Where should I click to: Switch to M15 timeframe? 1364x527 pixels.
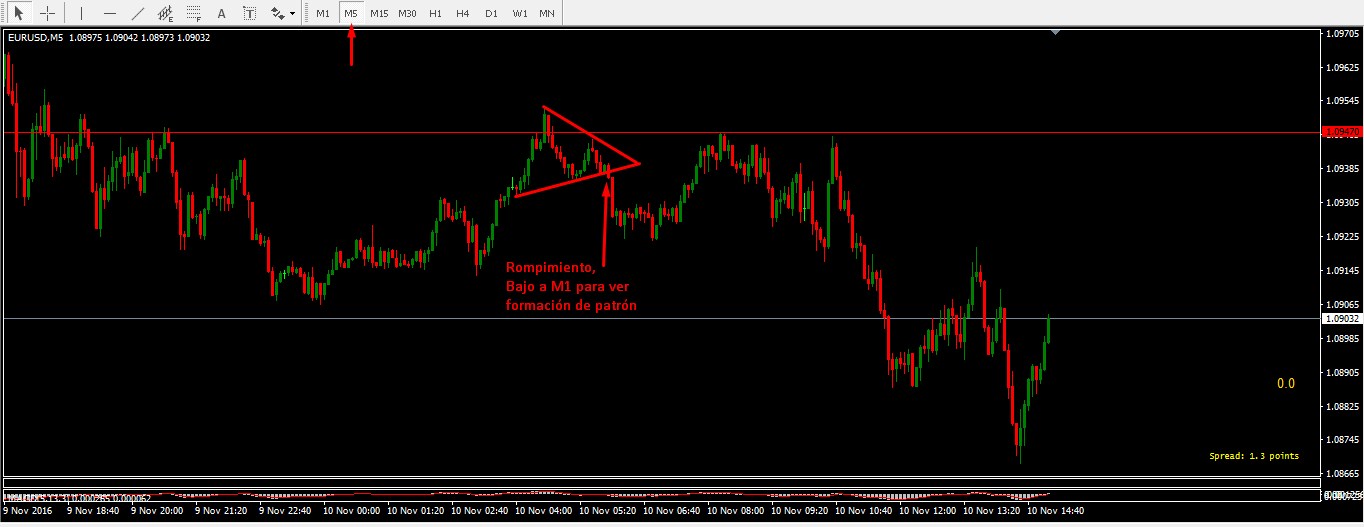[x=379, y=14]
